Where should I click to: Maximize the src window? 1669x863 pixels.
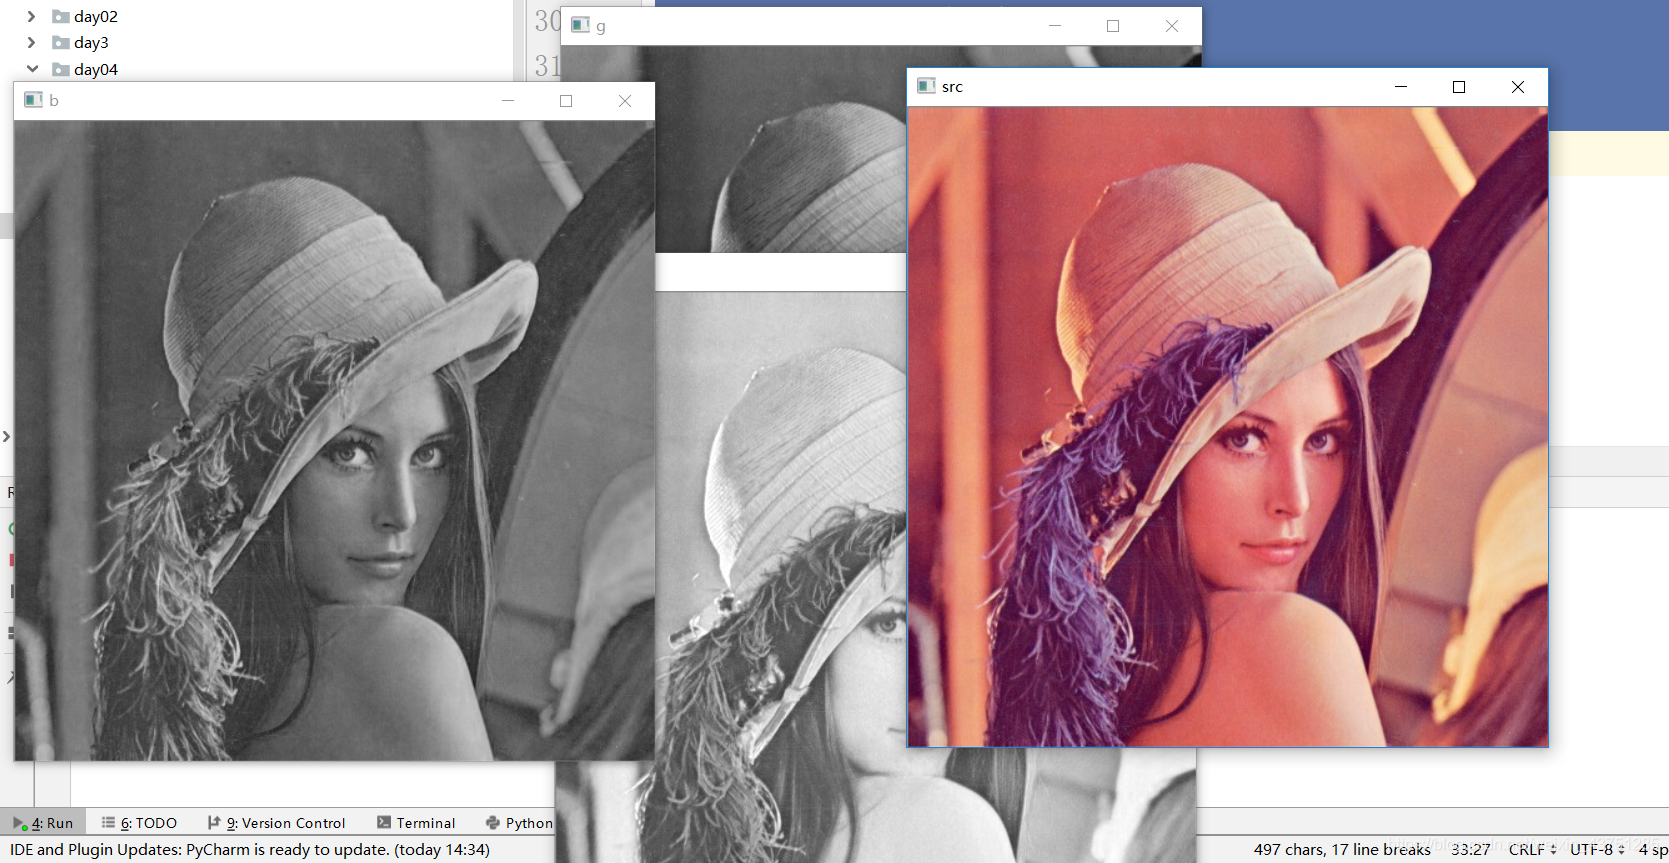[1459, 87]
